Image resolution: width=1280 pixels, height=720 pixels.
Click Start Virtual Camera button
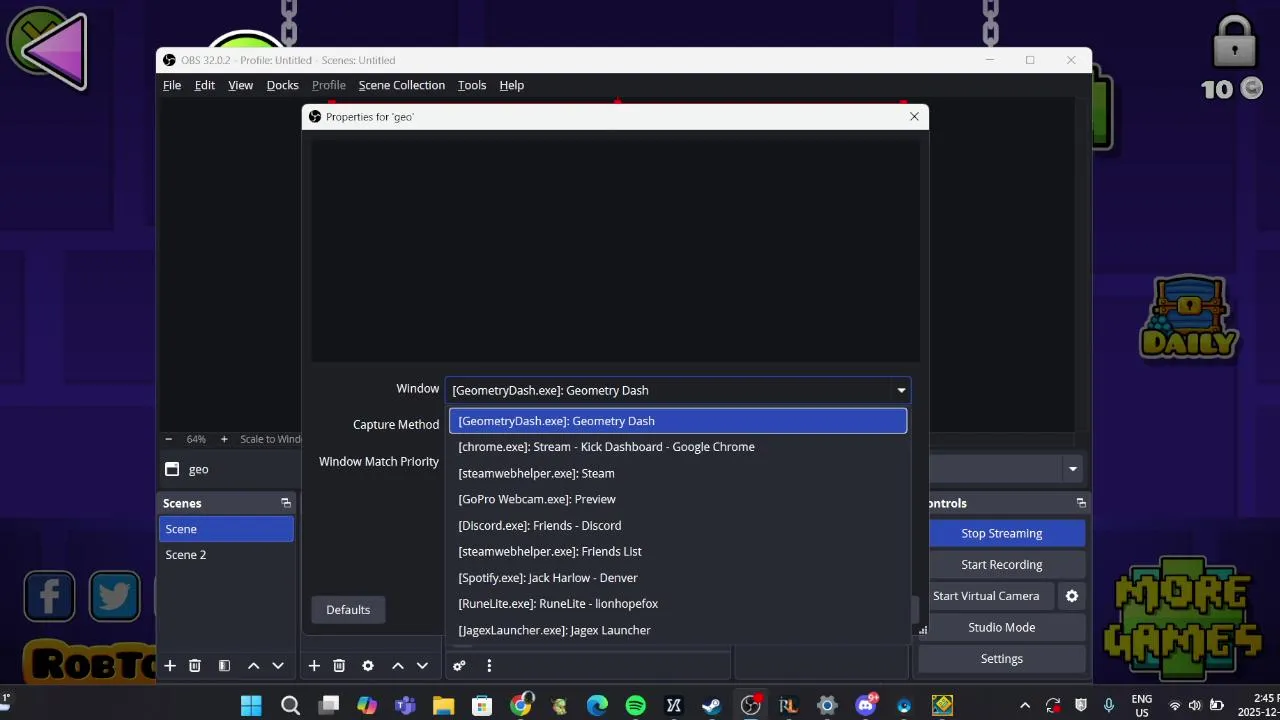pos(986,596)
